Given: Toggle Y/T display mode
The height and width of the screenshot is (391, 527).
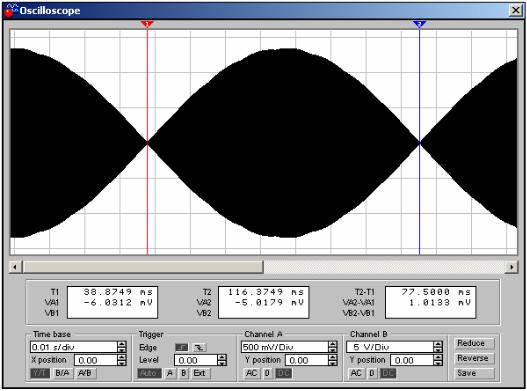Looking at the screenshot, I should [x=40, y=373].
